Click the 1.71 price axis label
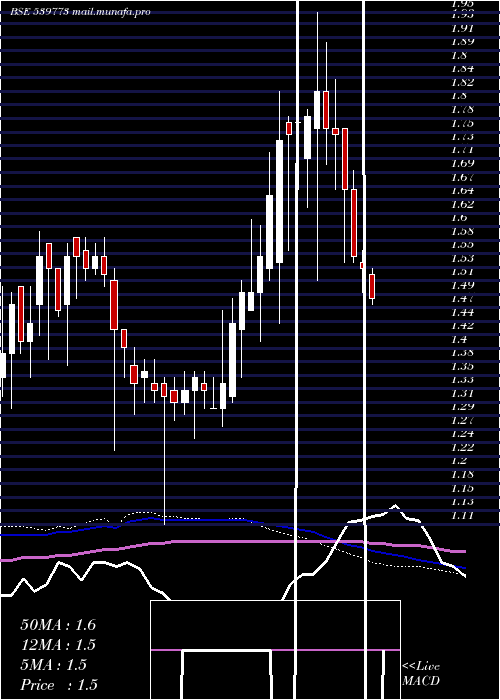The height and width of the screenshot is (700, 500). (x=462, y=150)
